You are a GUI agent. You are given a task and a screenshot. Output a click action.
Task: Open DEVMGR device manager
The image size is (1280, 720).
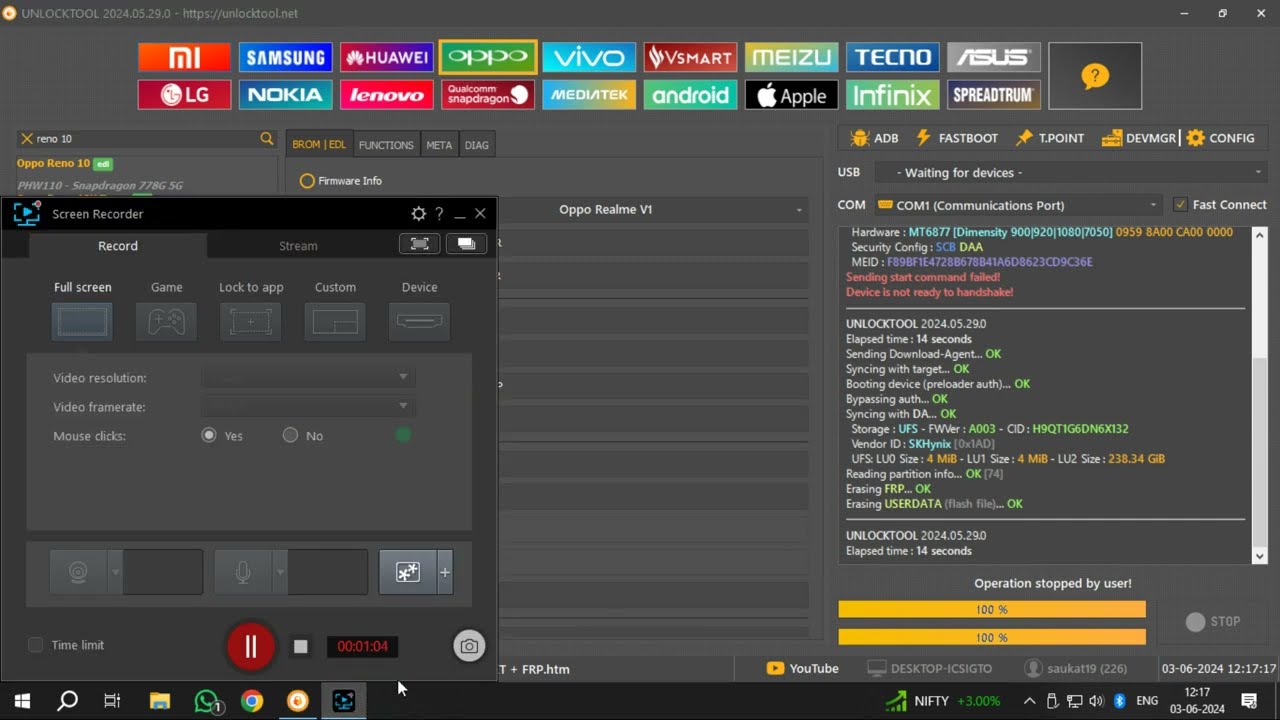(x=1138, y=138)
